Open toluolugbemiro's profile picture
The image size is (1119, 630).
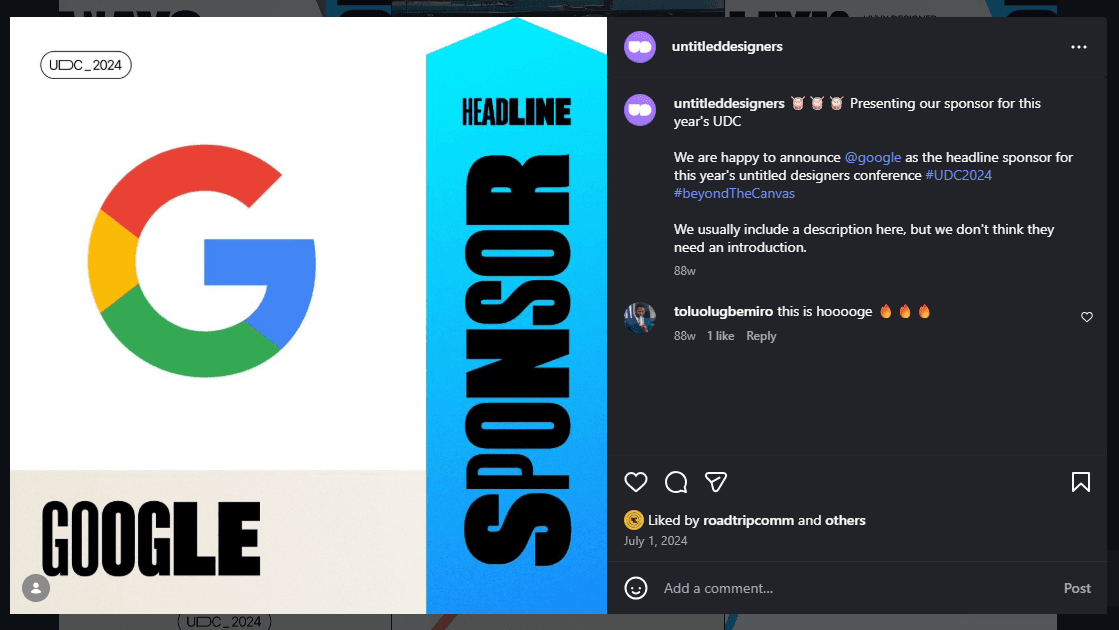tap(640, 317)
